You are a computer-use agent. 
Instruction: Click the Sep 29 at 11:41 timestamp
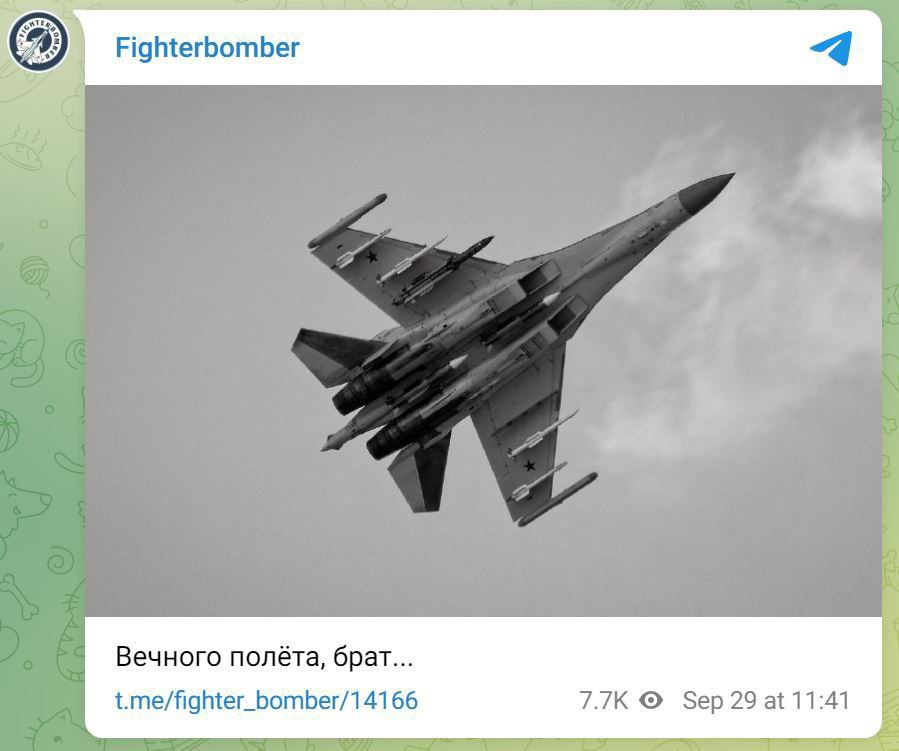(x=766, y=701)
